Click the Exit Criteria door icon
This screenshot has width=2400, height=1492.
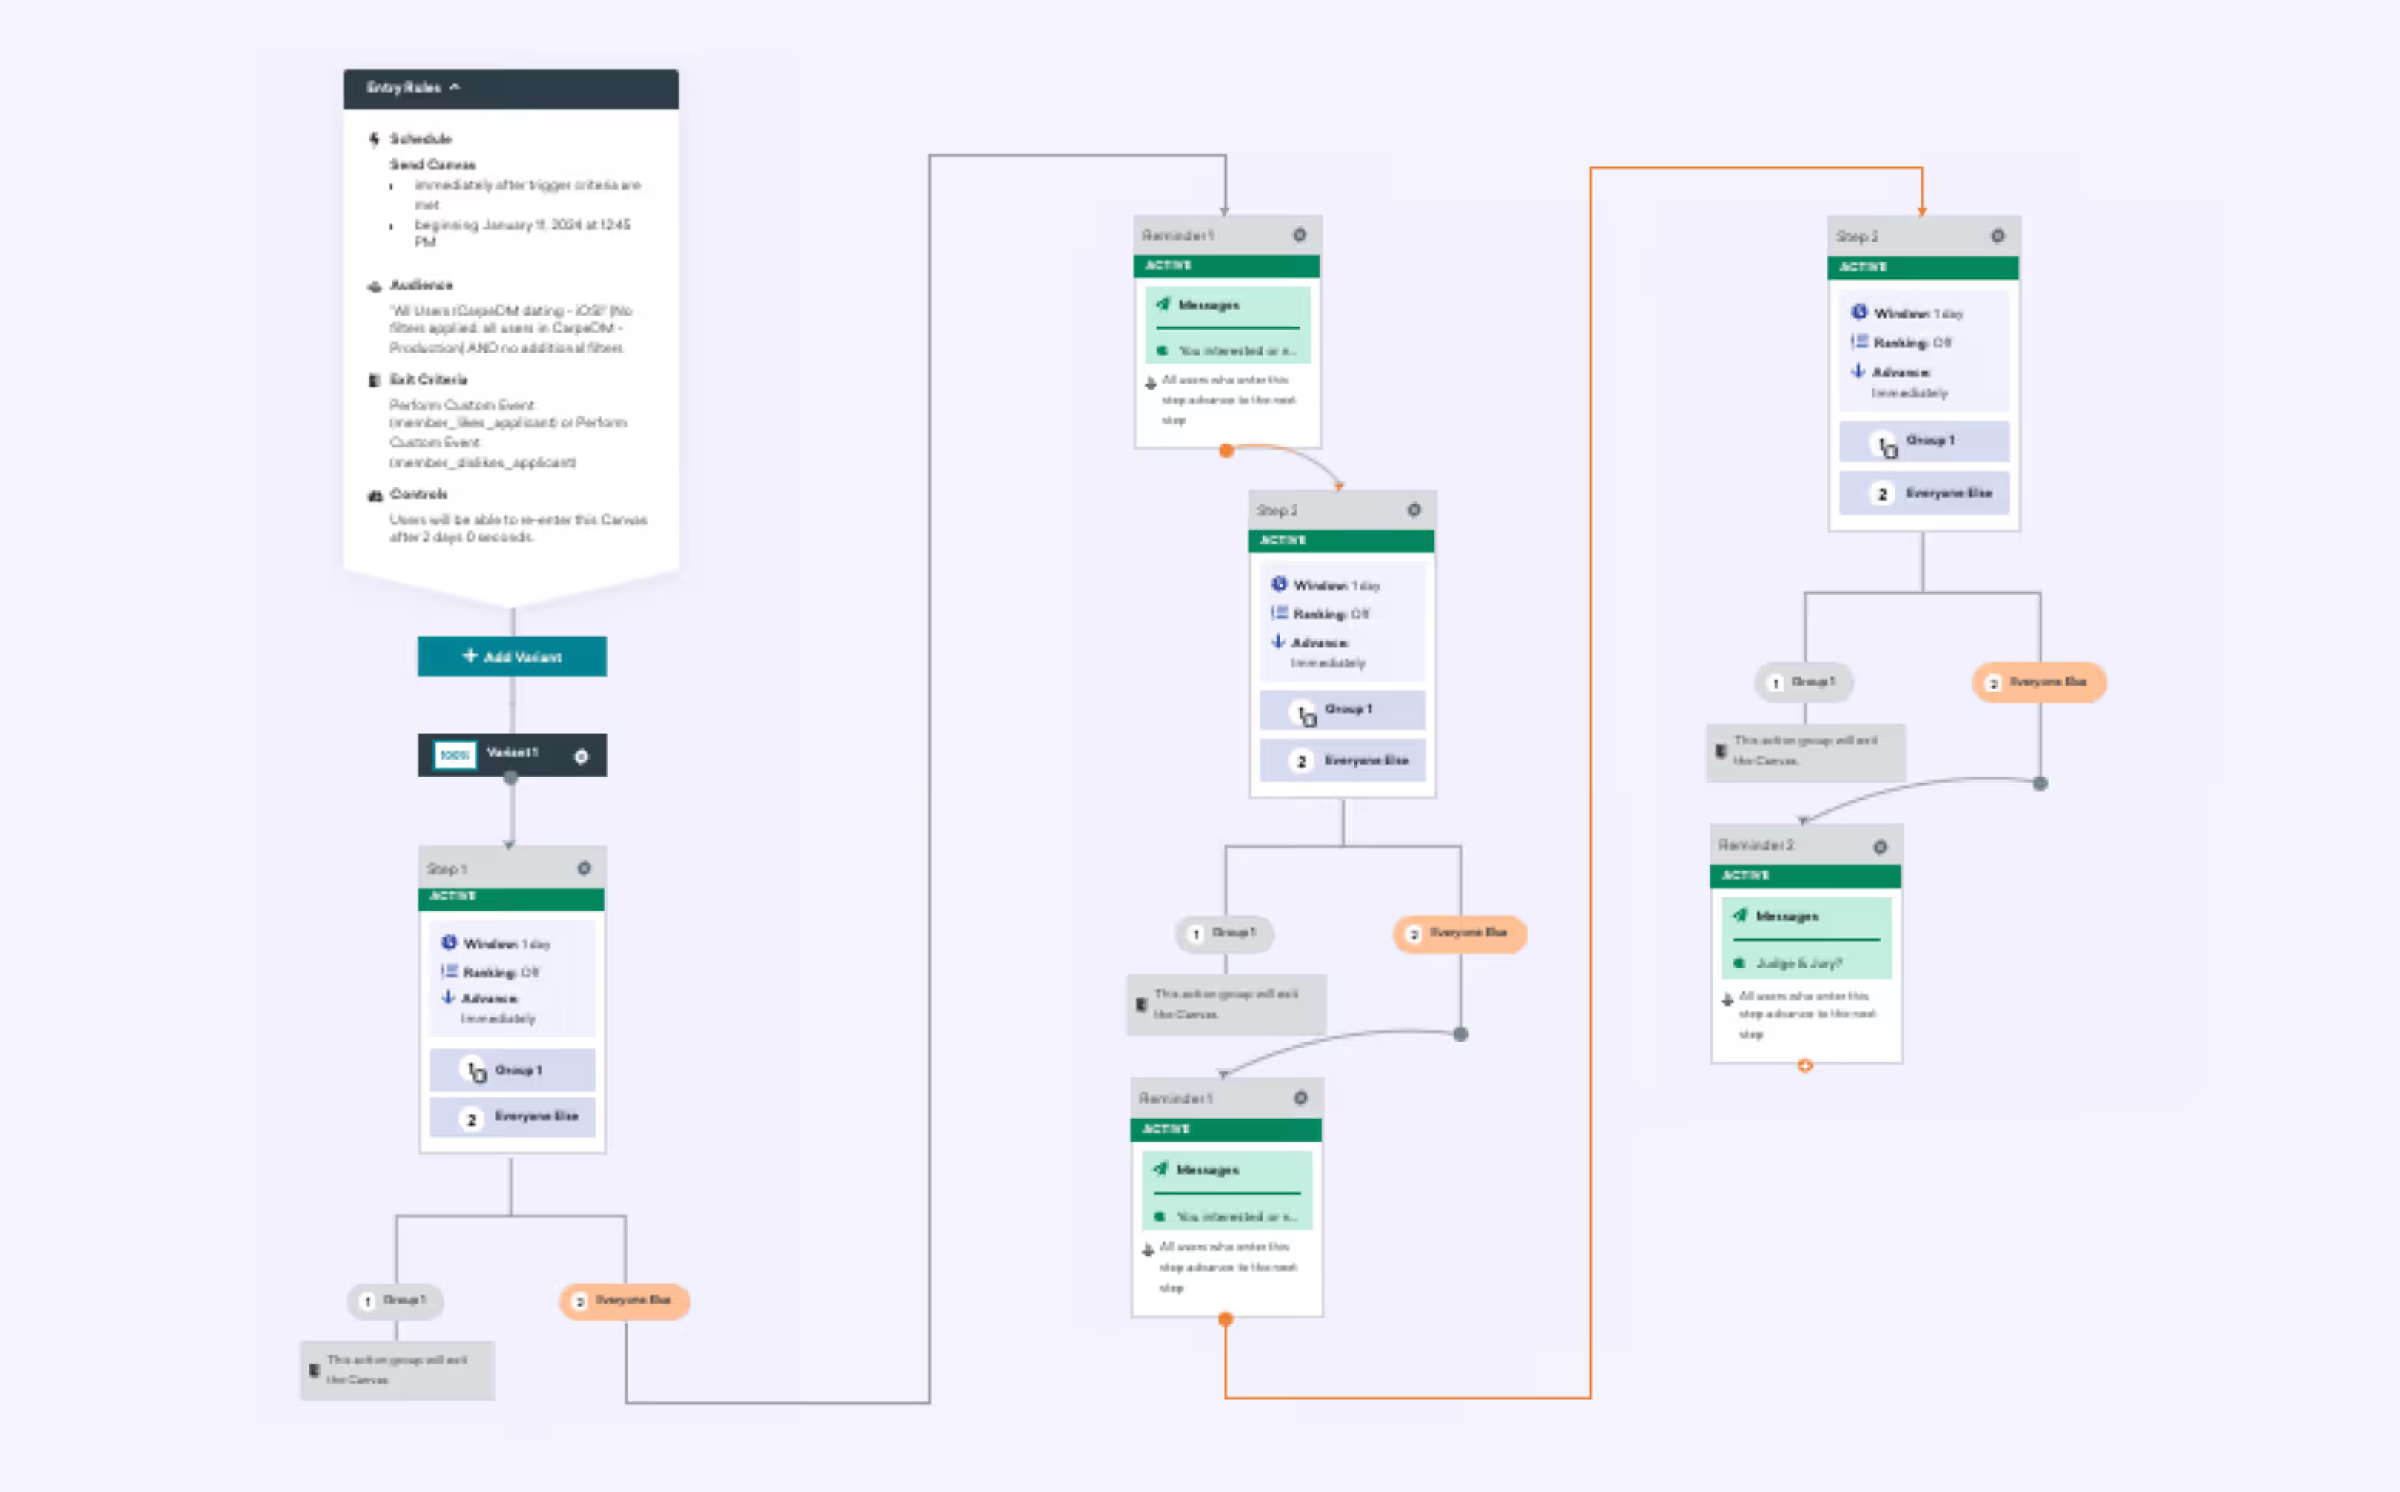click(374, 380)
